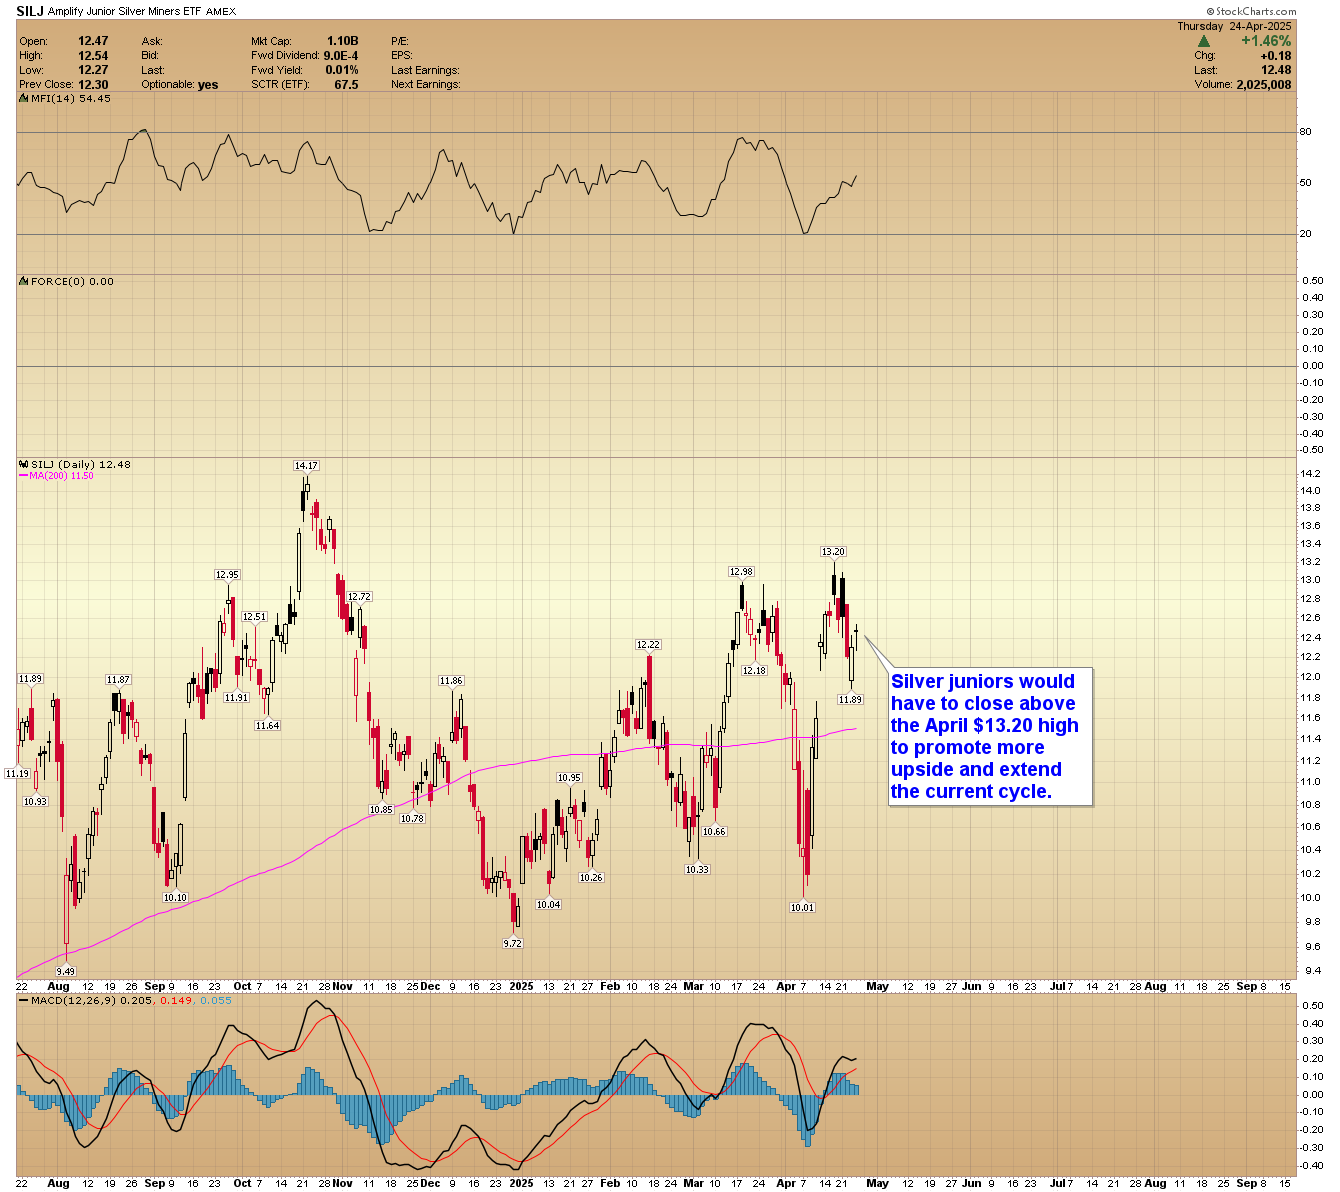Click the Fwd Yield value 0.01%

click(x=342, y=70)
